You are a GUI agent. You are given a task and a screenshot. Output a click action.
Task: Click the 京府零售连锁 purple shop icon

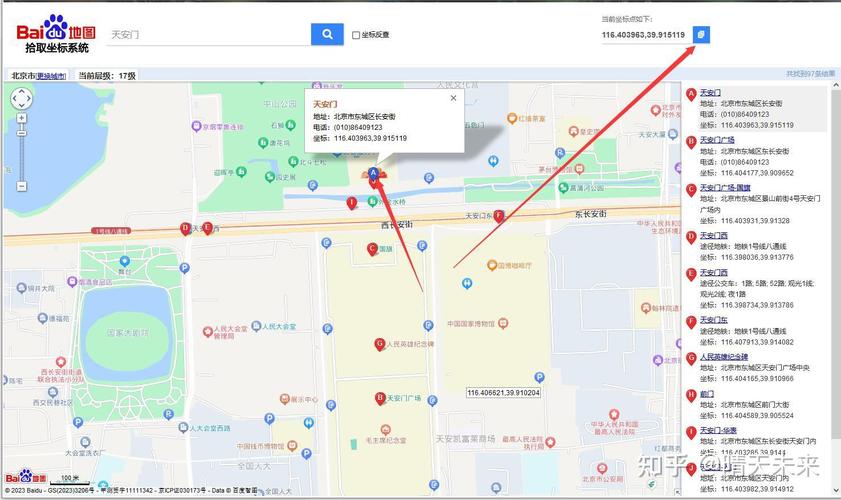(x=196, y=127)
